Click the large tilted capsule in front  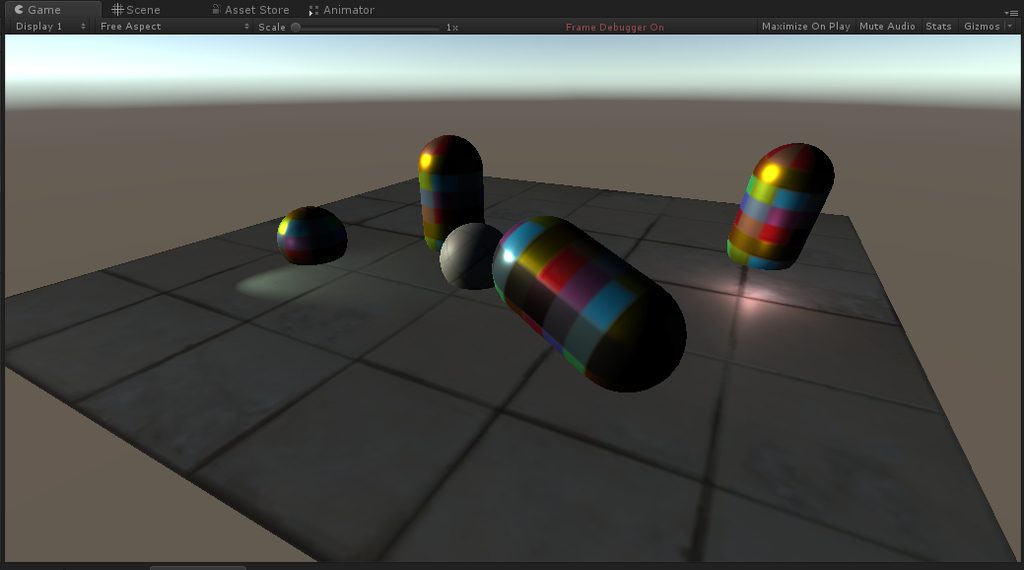[589, 304]
